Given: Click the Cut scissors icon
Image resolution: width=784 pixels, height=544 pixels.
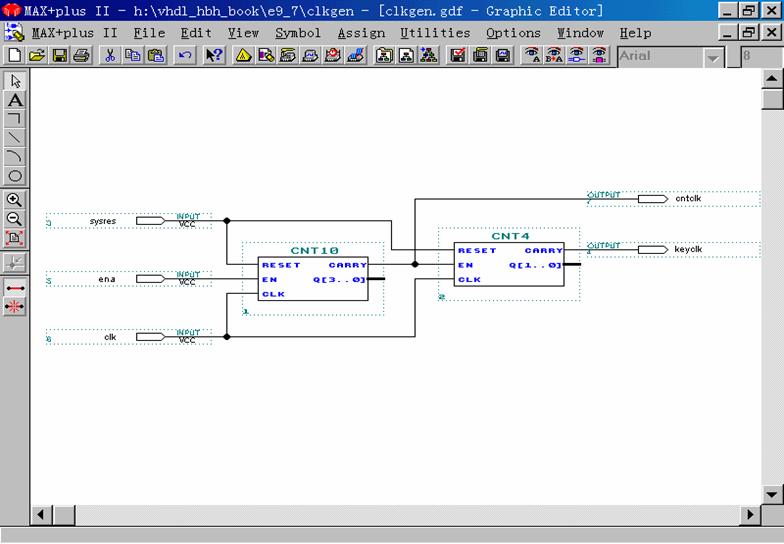Looking at the screenshot, I should [110, 55].
